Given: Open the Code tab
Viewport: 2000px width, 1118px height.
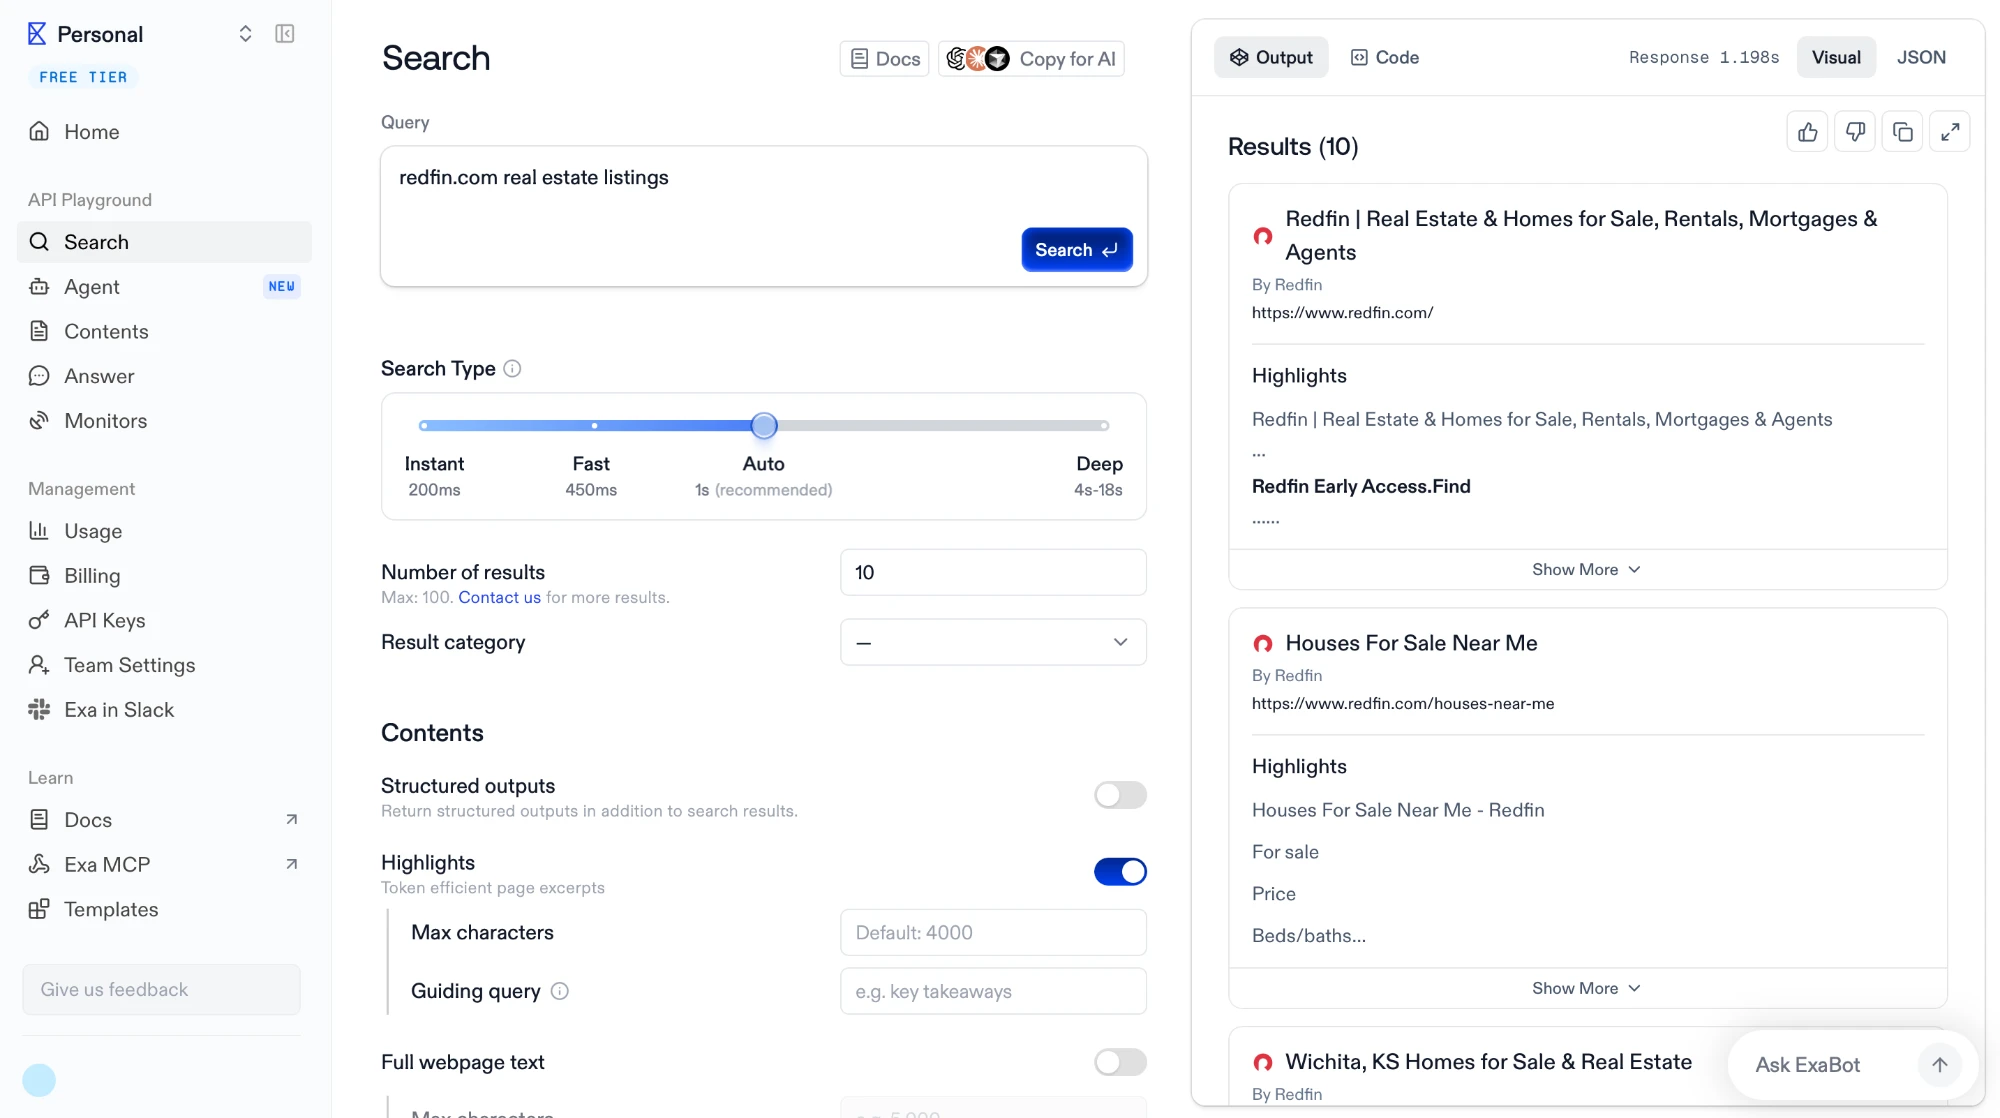Looking at the screenshot, I should point(1385,57).
